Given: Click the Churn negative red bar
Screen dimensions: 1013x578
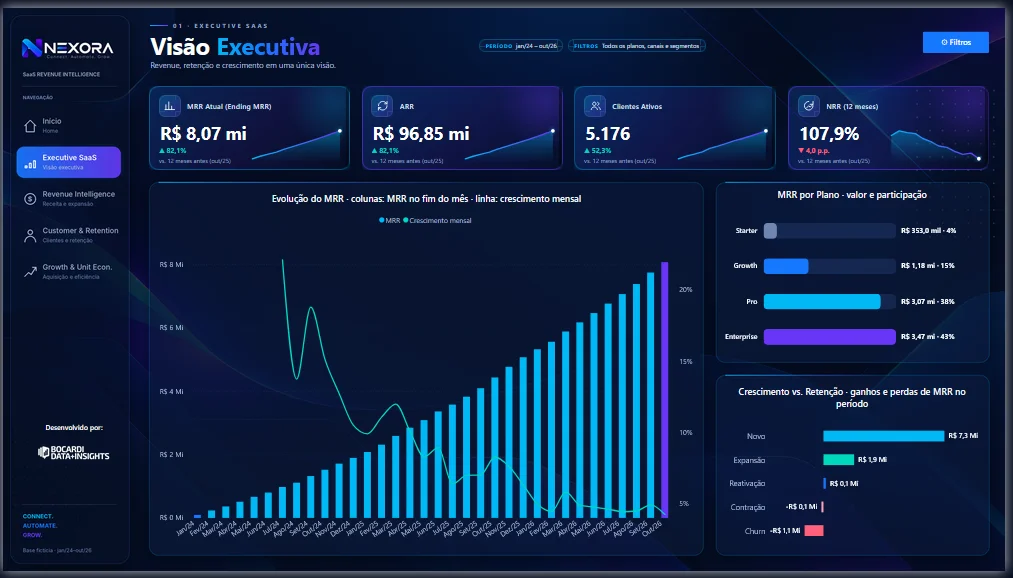Looking at the screenshot, I should (x=814, y=530).
